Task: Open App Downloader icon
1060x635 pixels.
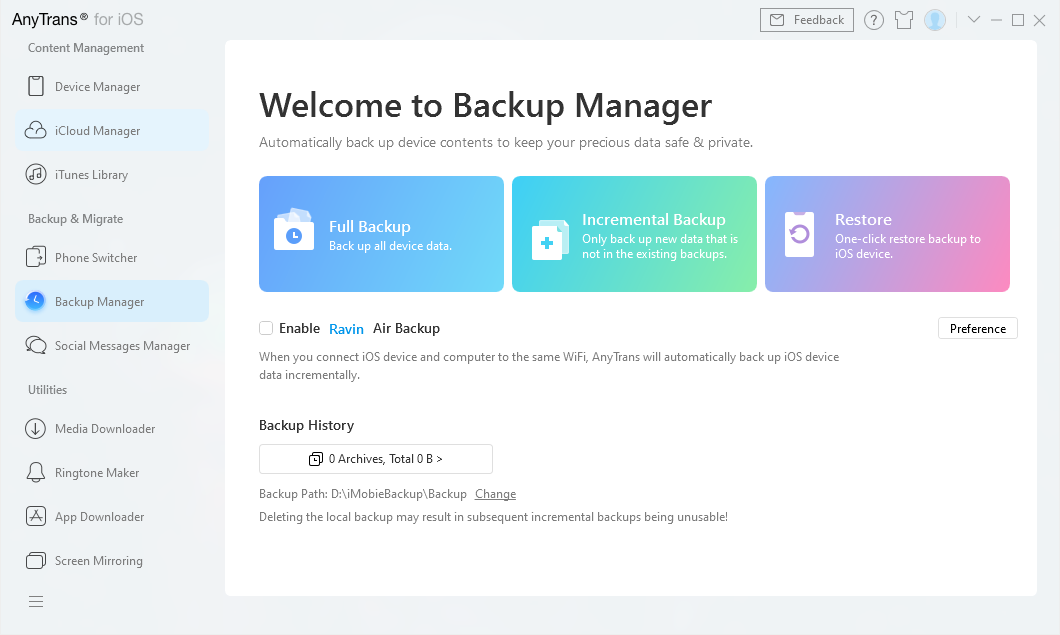Action: (x=36, y=517)
